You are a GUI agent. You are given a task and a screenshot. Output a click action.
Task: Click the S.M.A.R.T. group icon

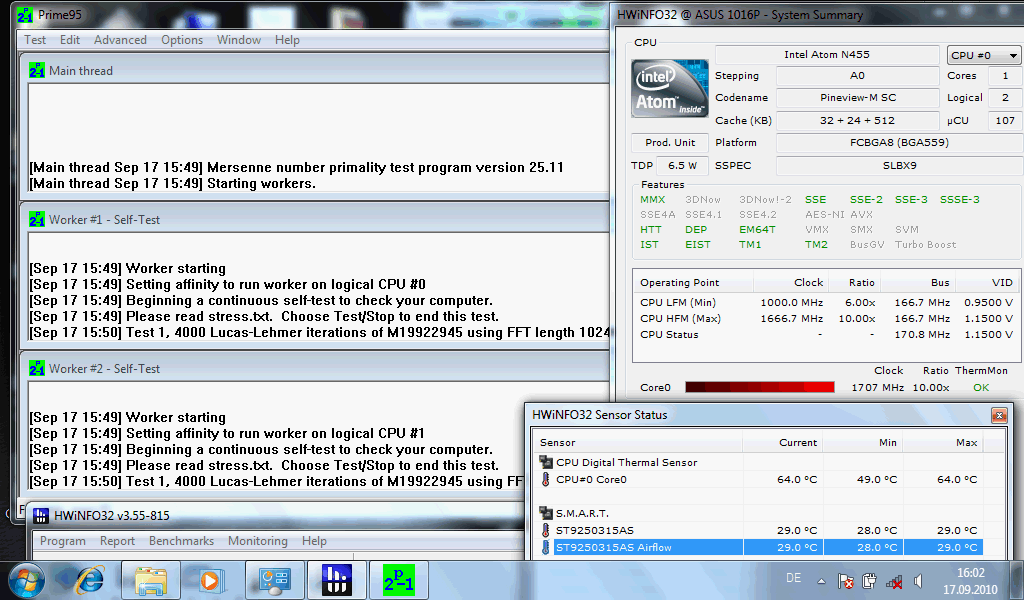546,513
